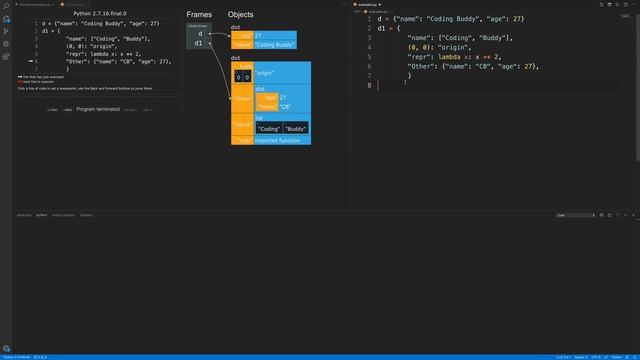Click the imported function value

277,140
